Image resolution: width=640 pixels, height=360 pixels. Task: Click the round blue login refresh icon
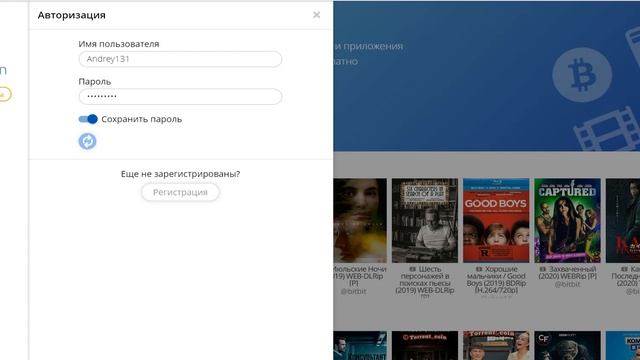(87, 141)
